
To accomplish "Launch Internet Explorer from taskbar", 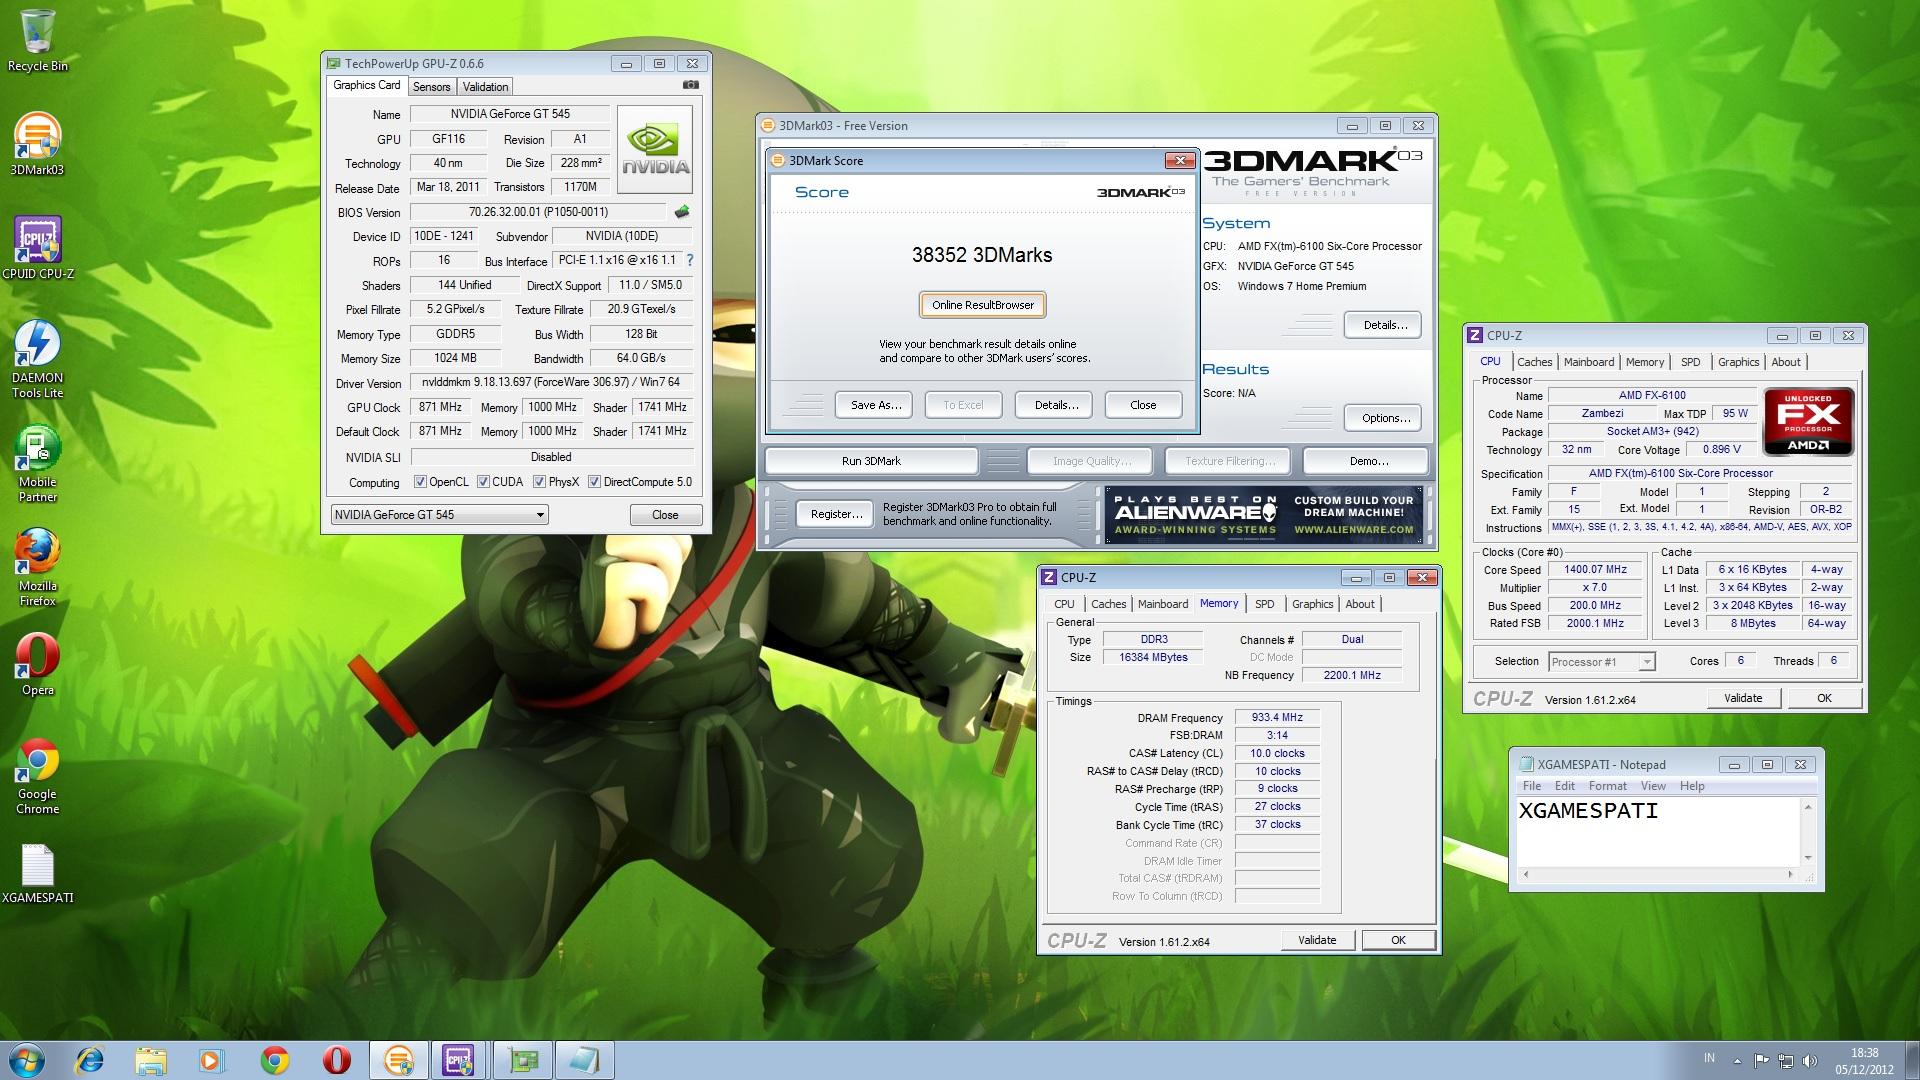I will pos(90,1060).
